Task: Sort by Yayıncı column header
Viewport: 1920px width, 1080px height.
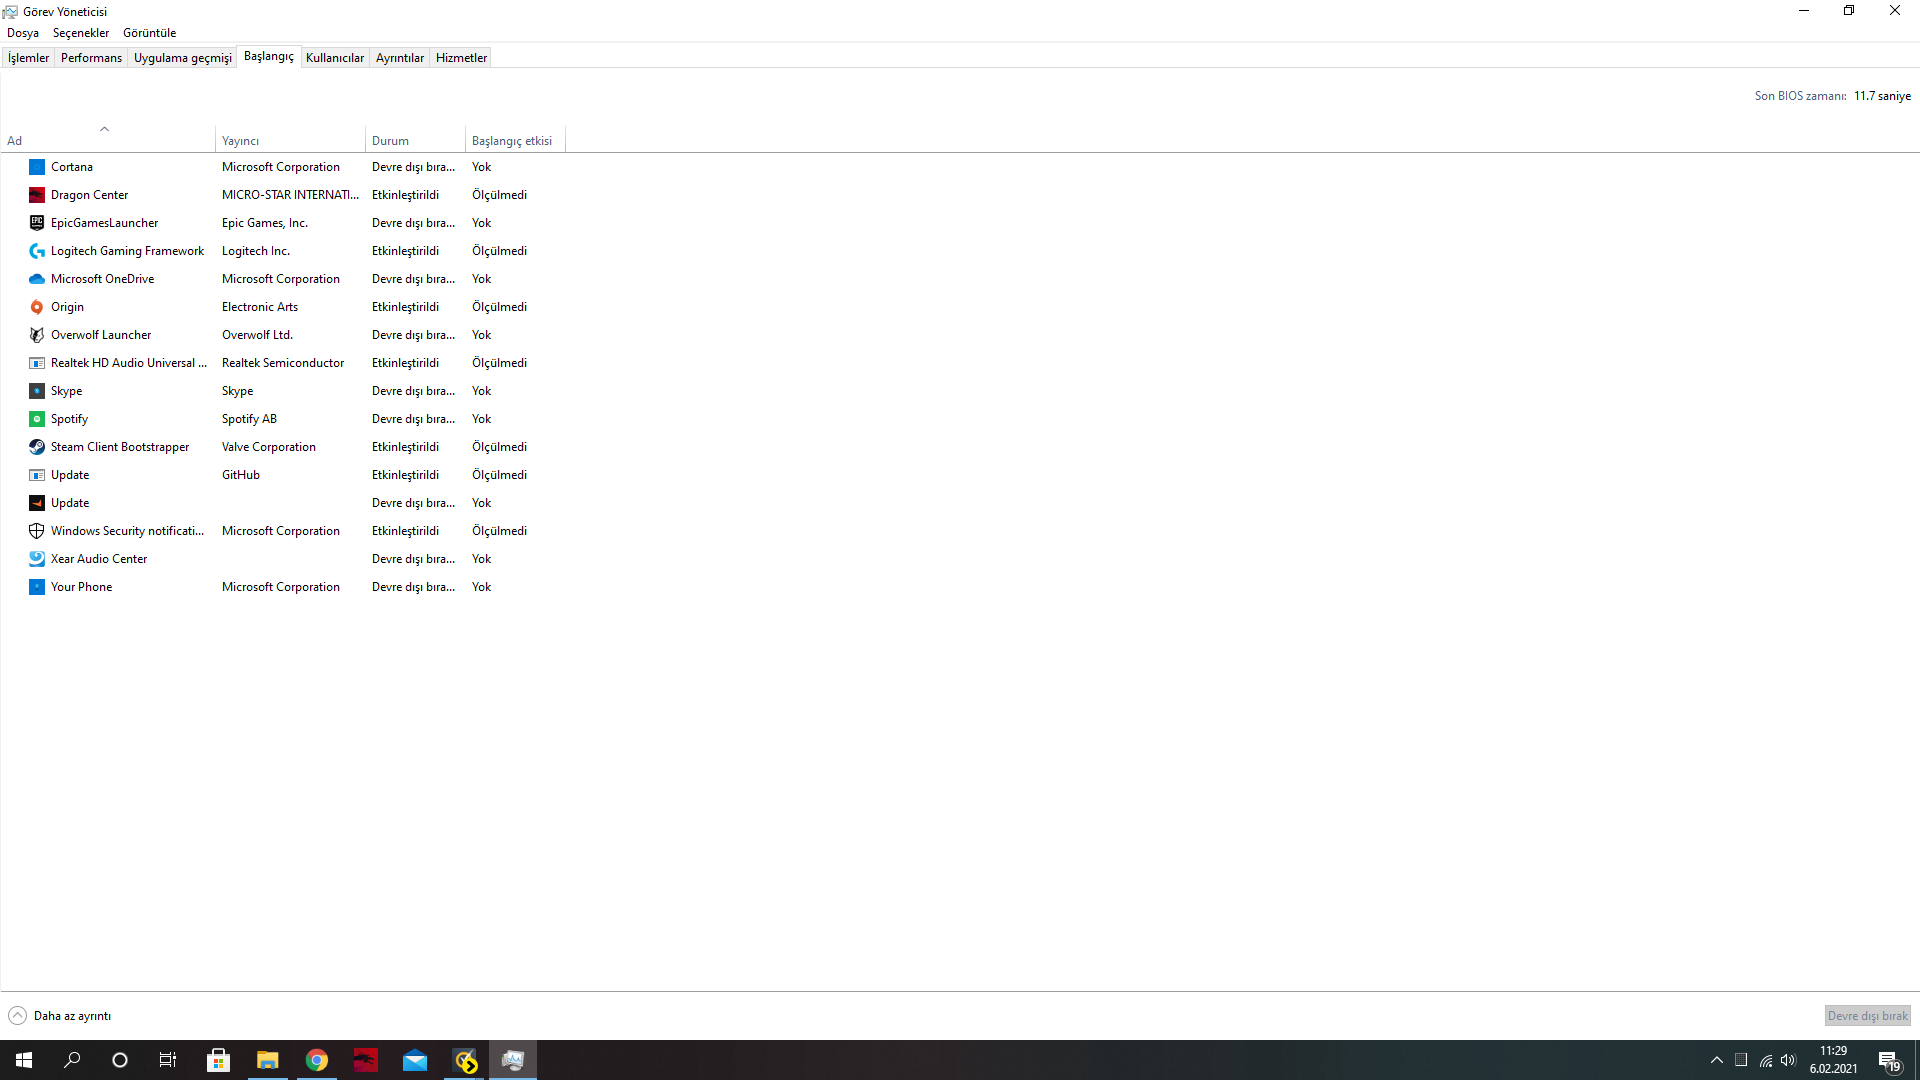Action: pyautogui.click(x=290, y=141)
